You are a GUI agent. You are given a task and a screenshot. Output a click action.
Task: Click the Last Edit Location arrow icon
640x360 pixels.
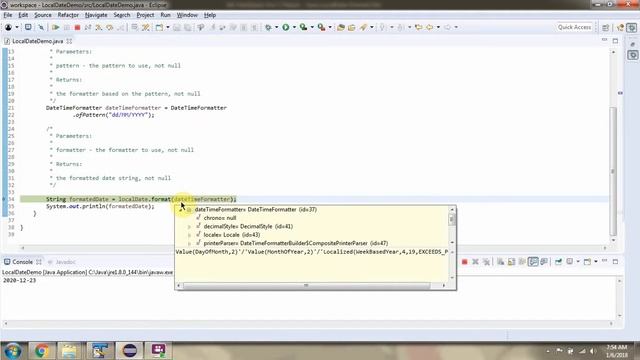pos(419,27)
